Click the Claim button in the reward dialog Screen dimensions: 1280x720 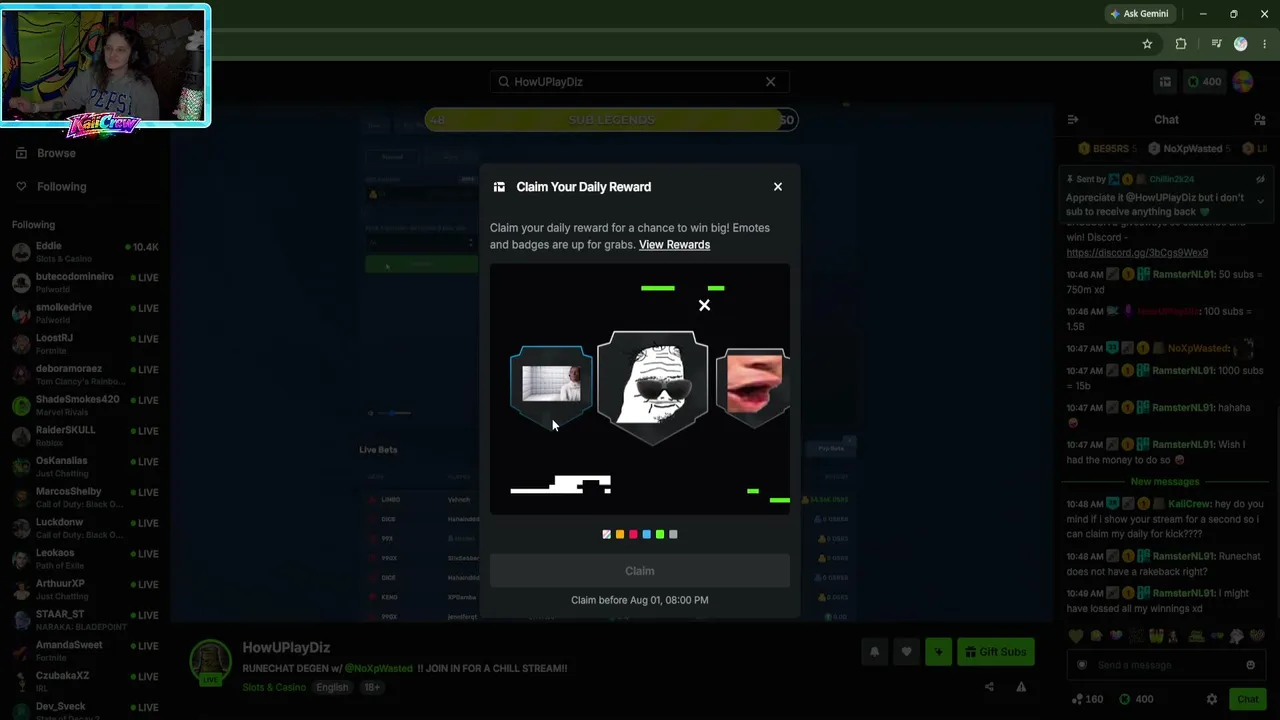pyautogui.click(x=640, y=571)
